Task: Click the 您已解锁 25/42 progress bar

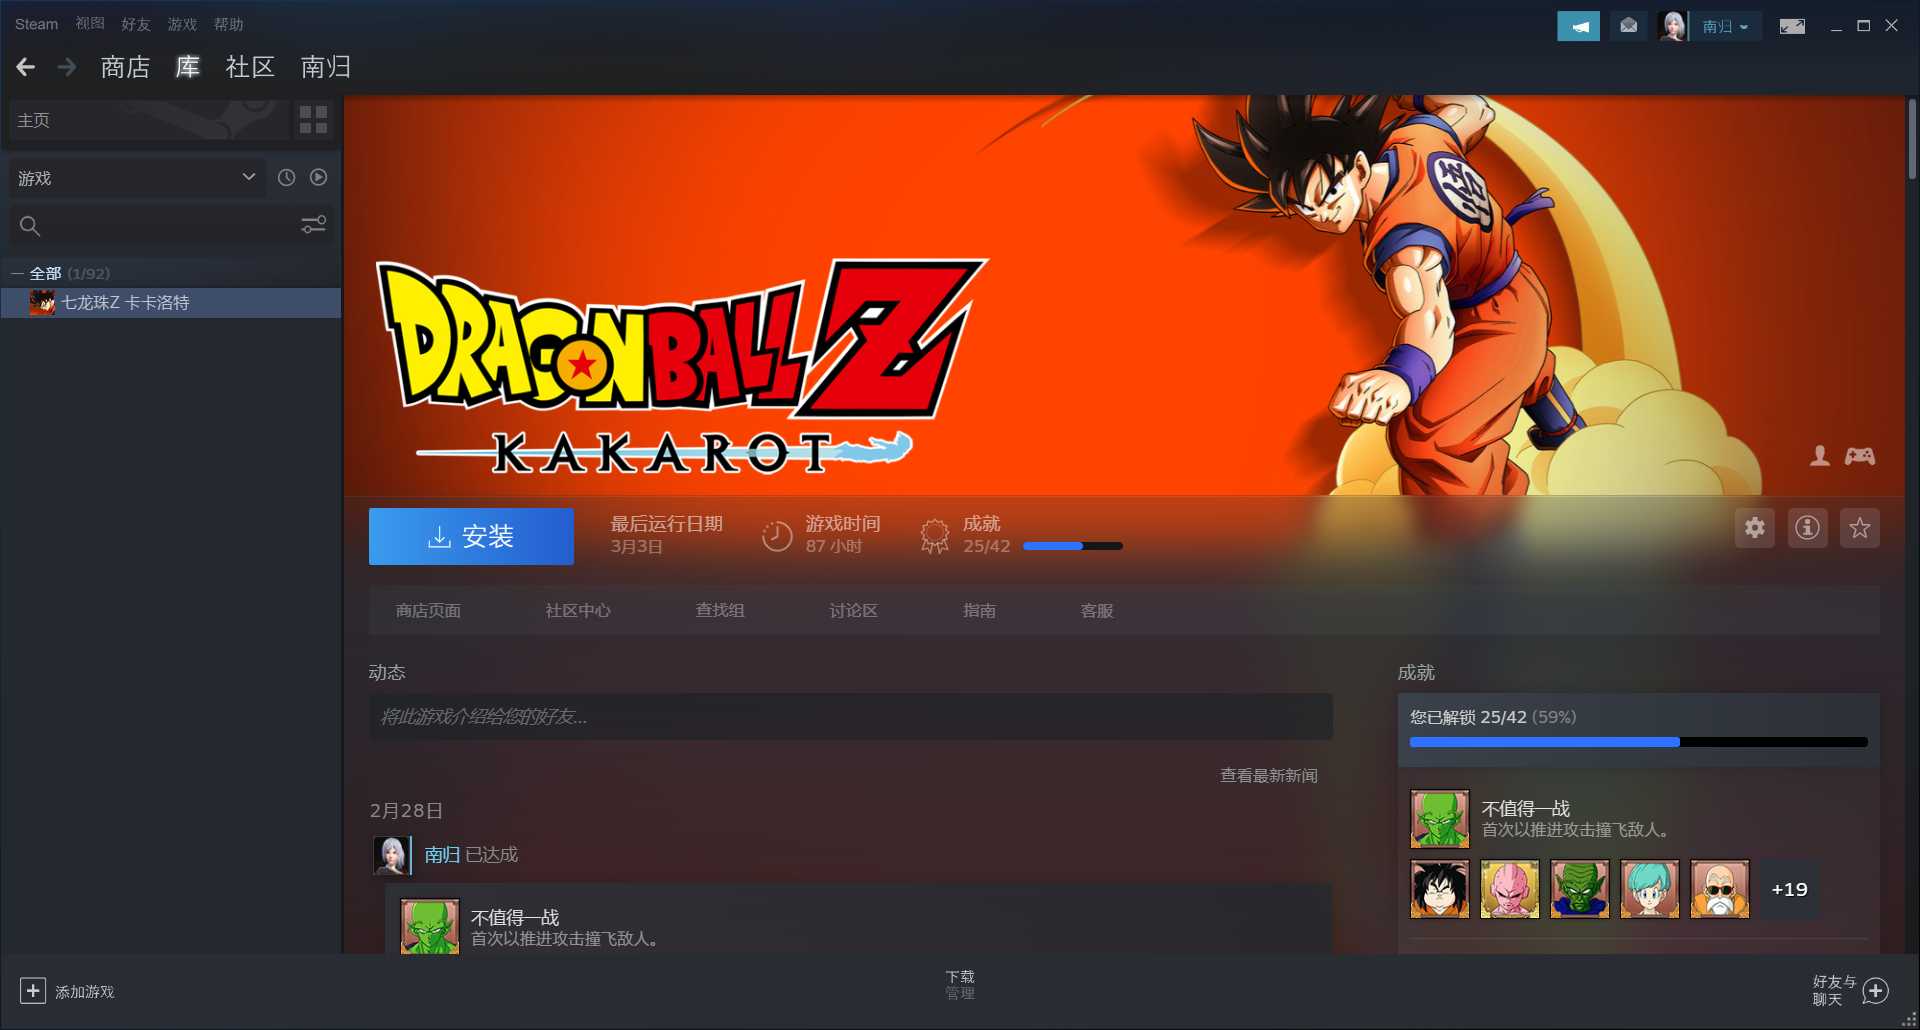Action: [1638, 742]
